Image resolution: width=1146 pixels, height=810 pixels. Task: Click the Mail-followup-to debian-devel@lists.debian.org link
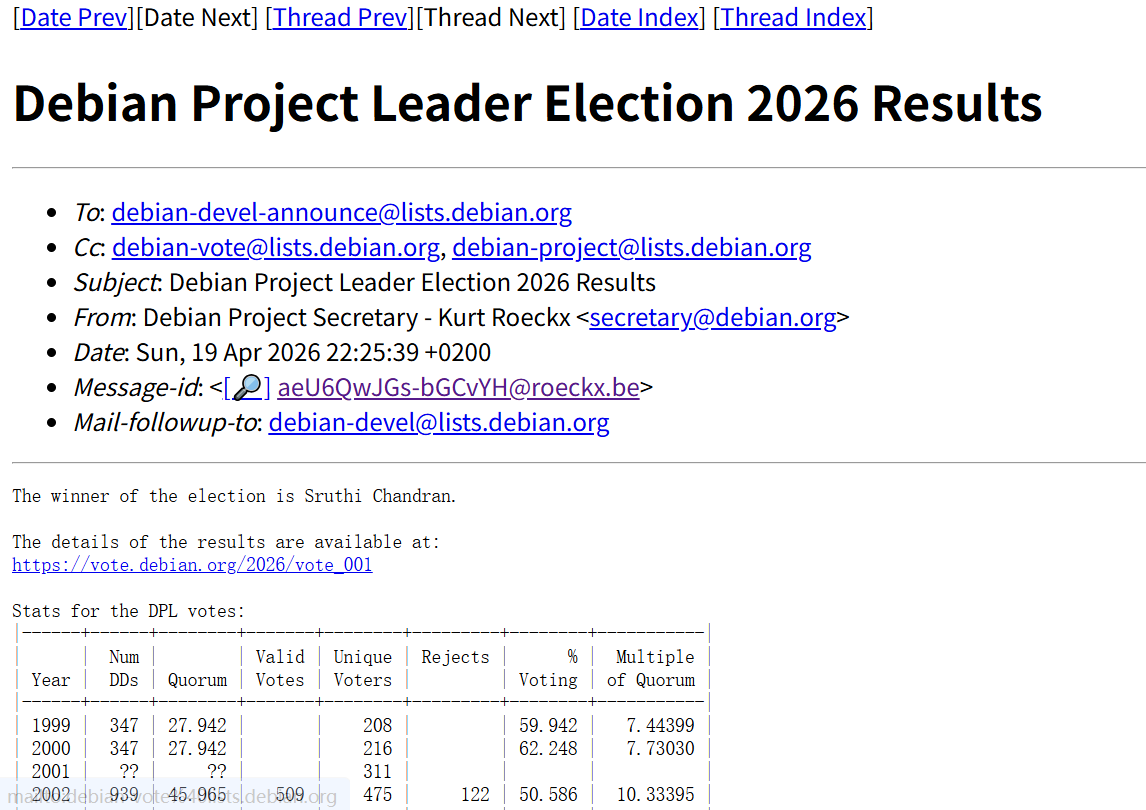click(x=439, y=423)
